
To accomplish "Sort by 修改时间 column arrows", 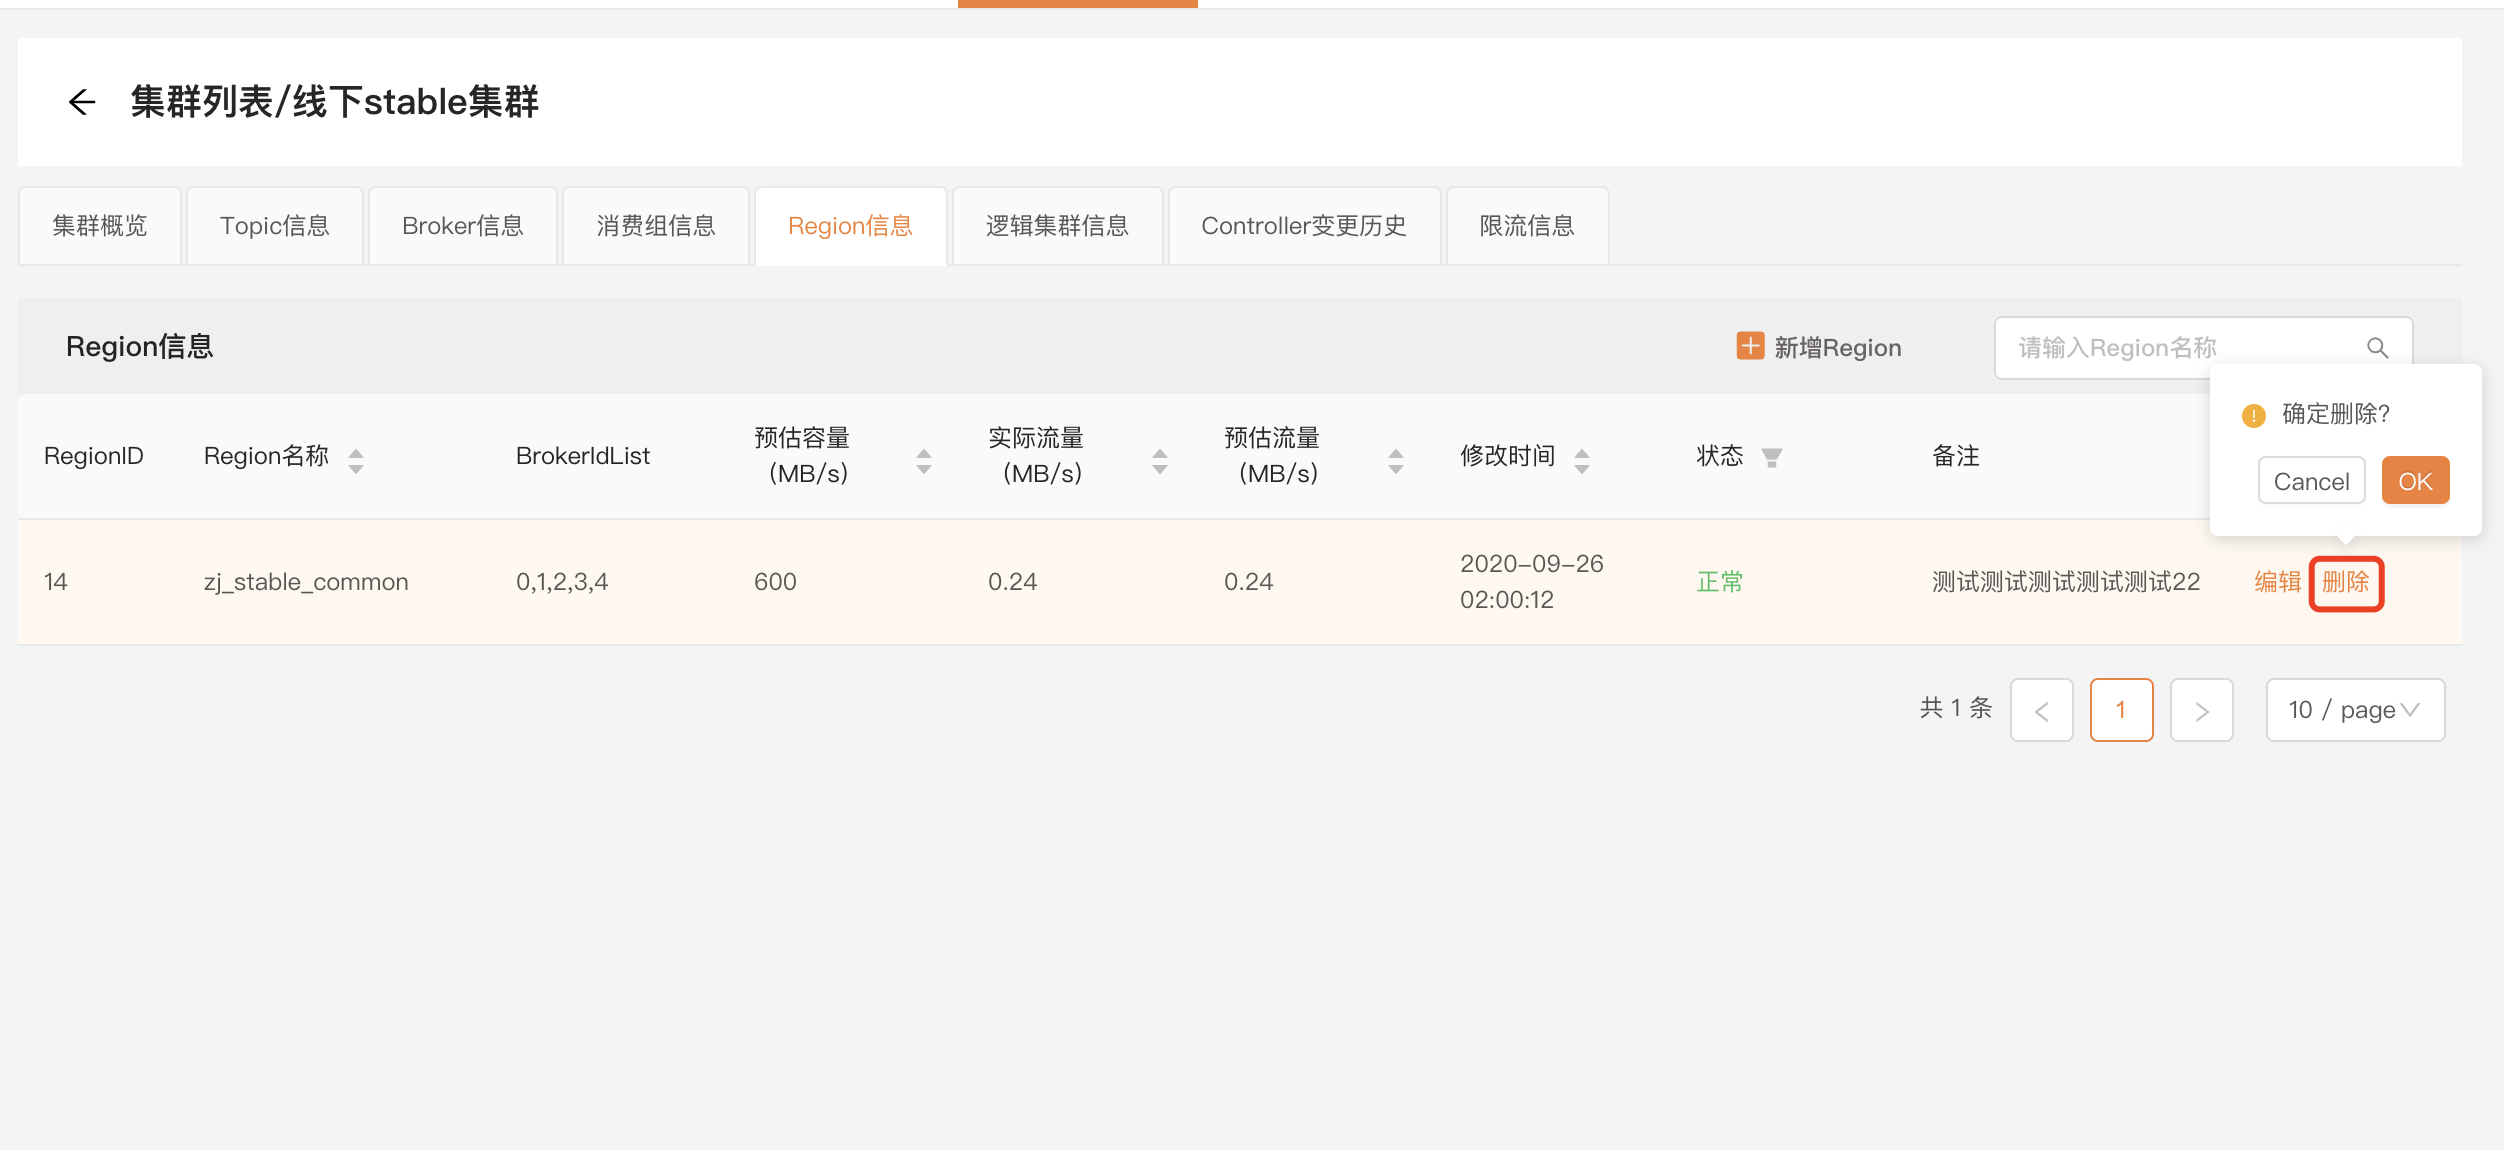I will (x=1582, y=460).
